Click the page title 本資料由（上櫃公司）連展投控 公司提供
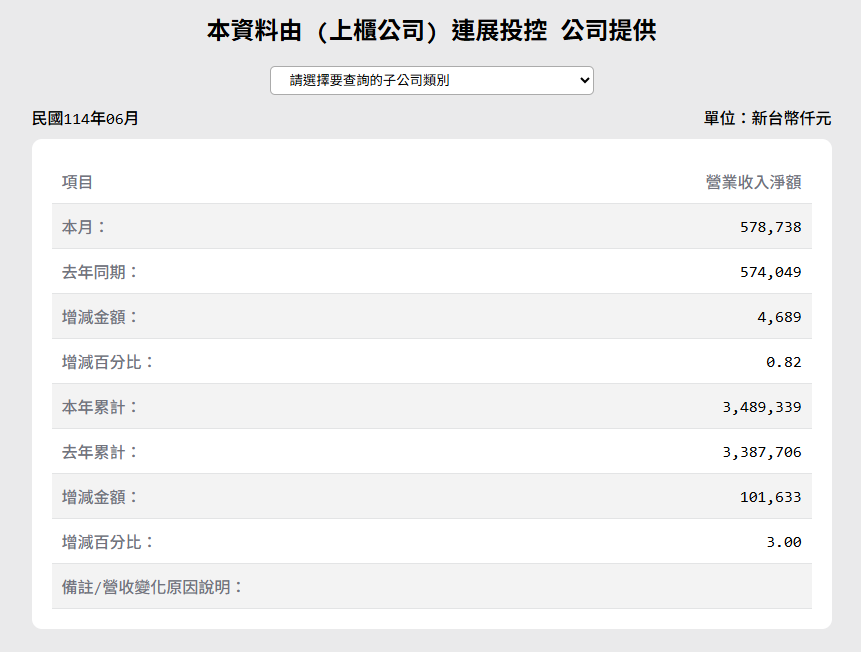 [x=432, y=30]
